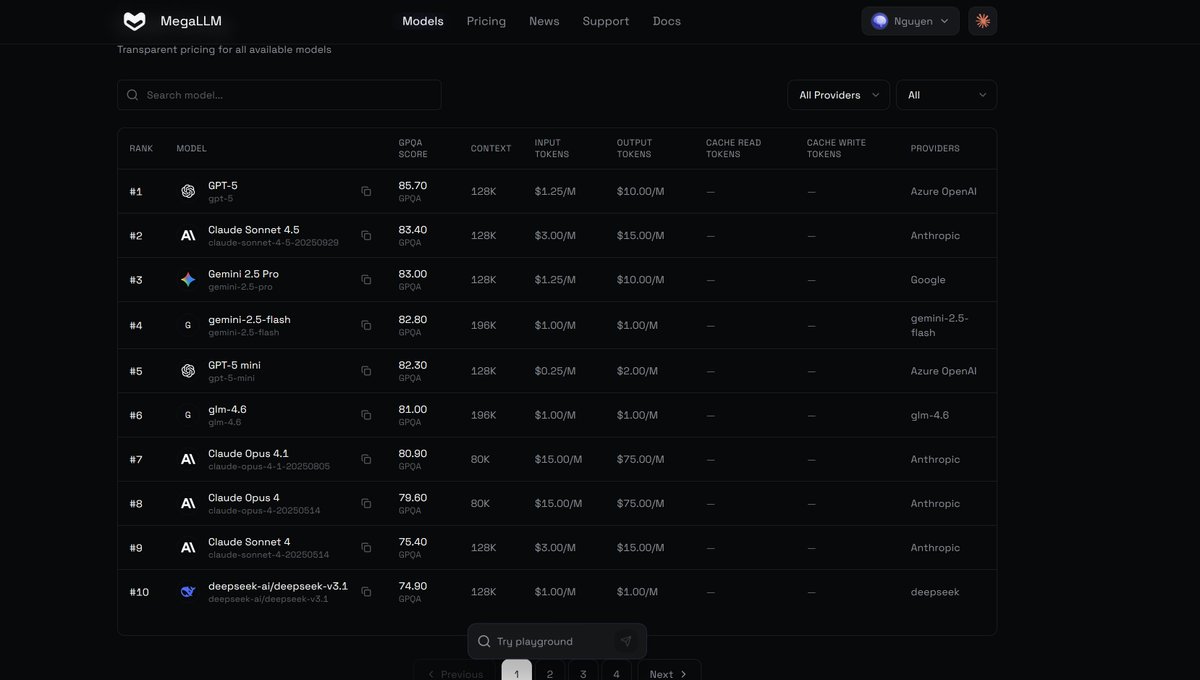
Task: Click the PROVIDERS column header
Action: 935,148
